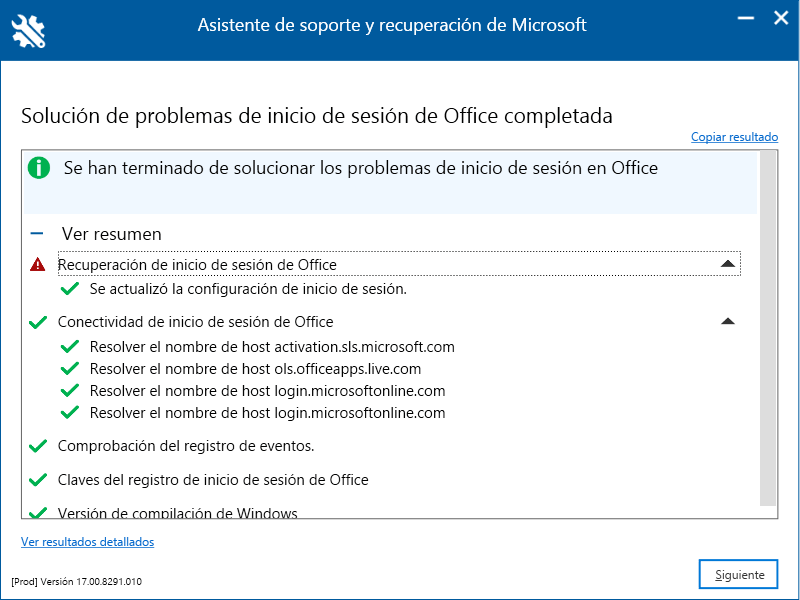Click 'Copiar resultado' link
Screen dimensions: 800x600
(x=734, y=137)
